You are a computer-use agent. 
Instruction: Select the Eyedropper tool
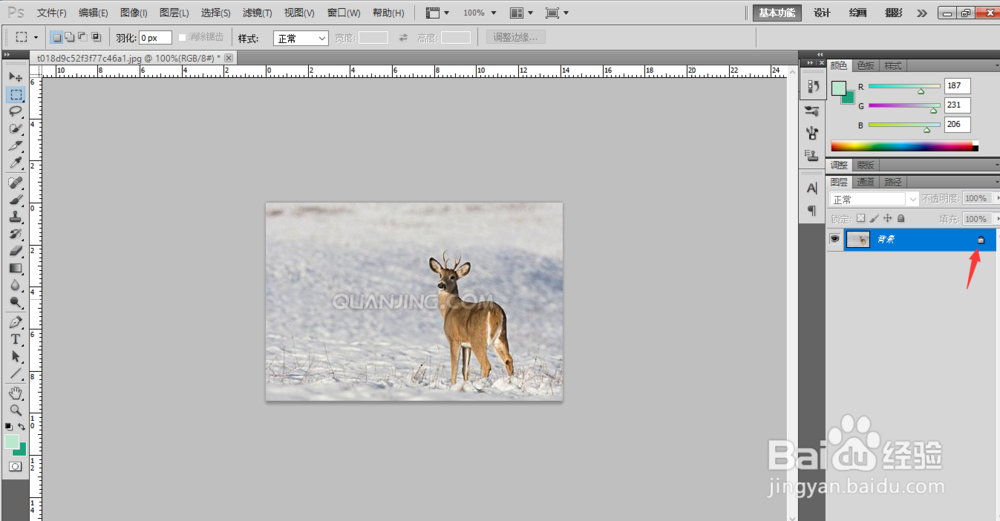16,163
